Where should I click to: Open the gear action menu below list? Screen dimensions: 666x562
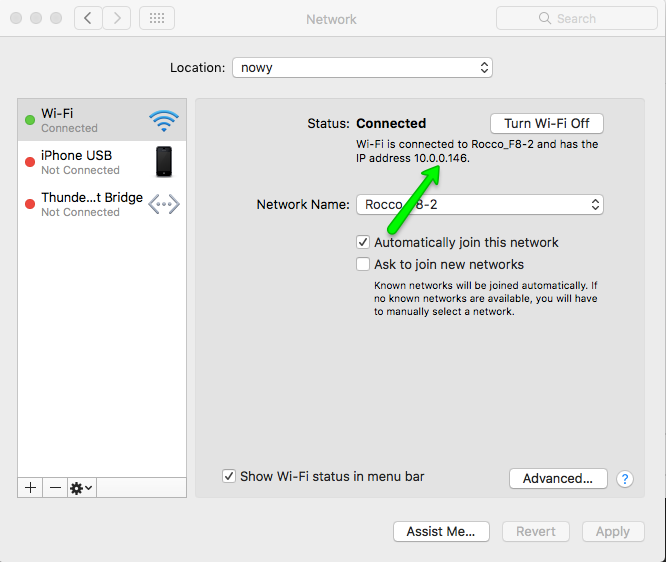[82, 488]
